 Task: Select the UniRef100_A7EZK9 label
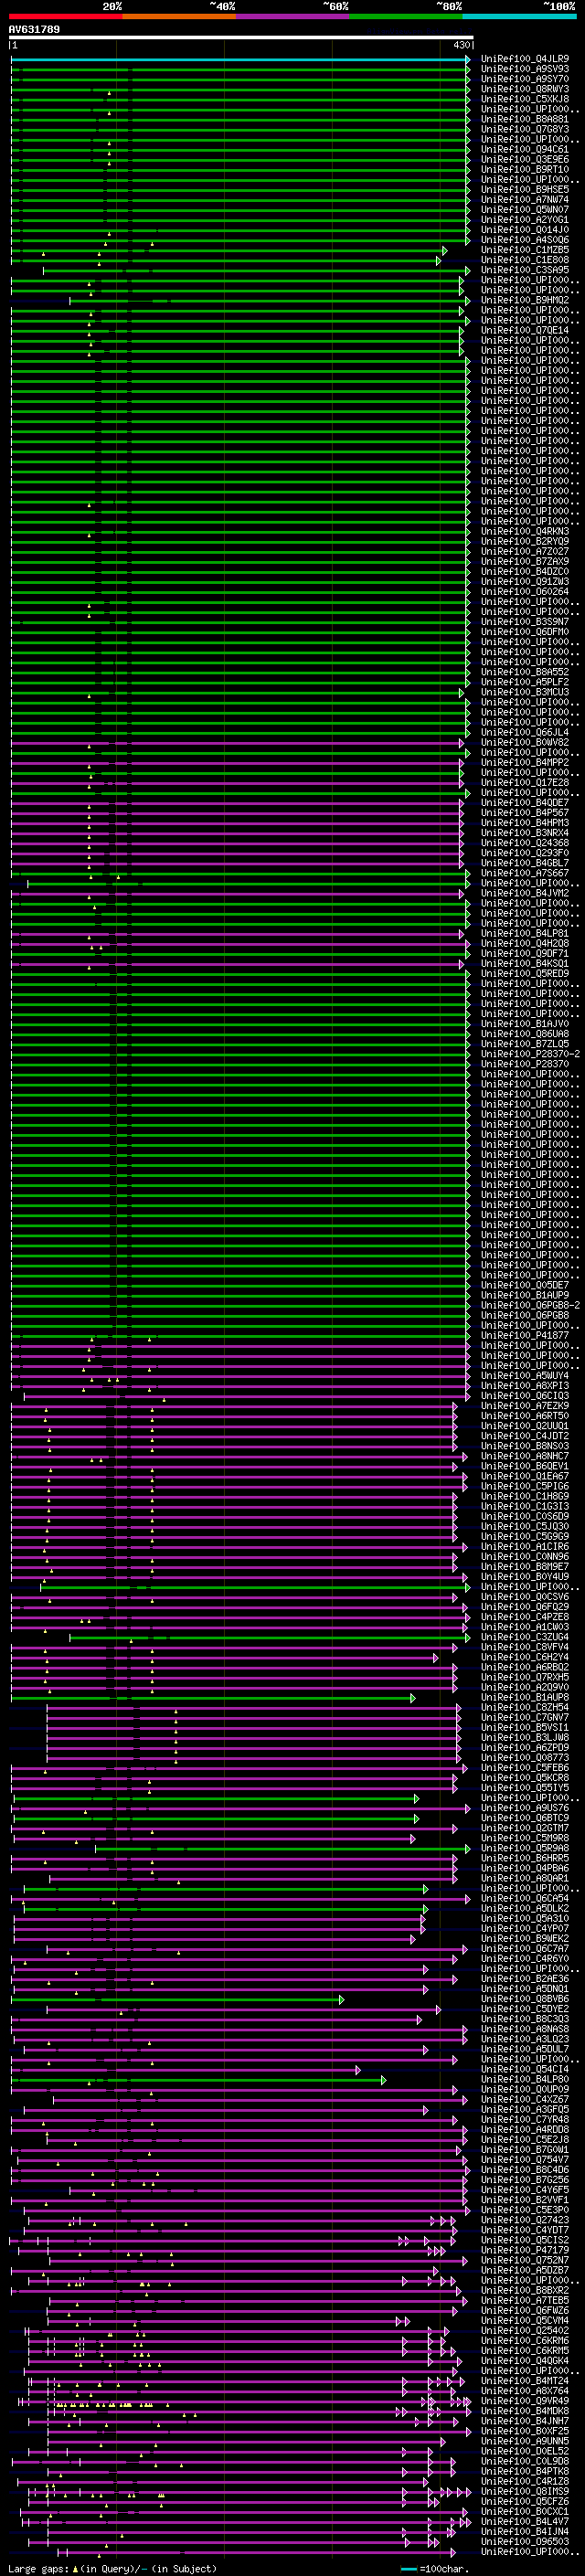525,1406
